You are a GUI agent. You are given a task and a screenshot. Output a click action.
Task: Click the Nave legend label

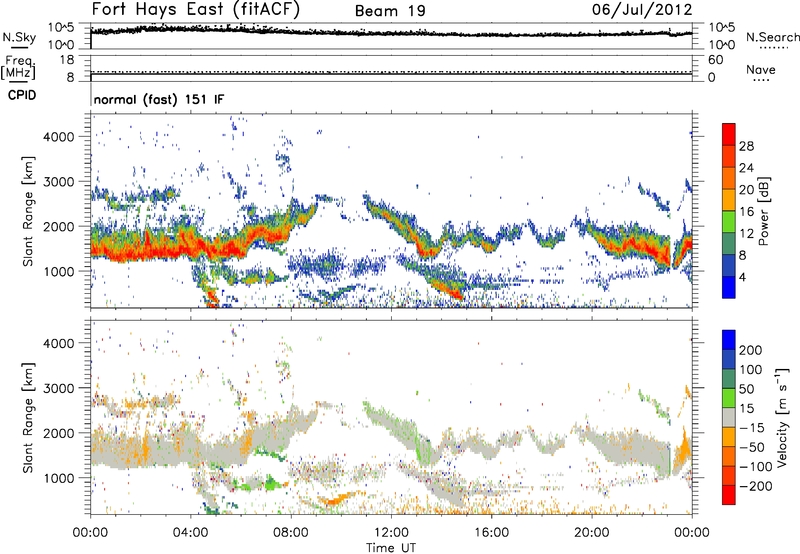click(761, 70)
